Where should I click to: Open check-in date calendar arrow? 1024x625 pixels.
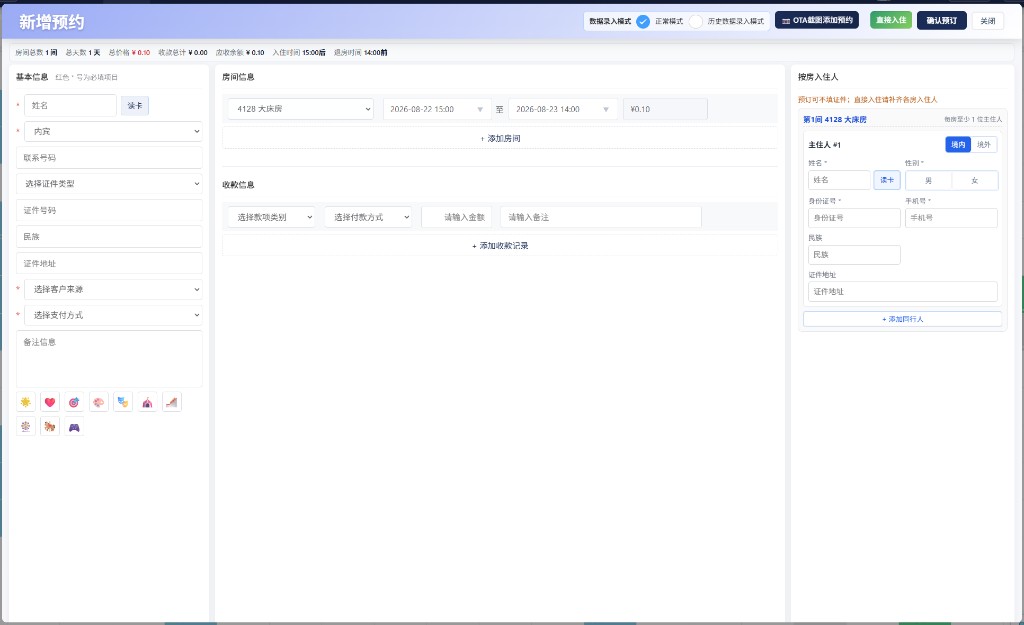pos(480,109)
